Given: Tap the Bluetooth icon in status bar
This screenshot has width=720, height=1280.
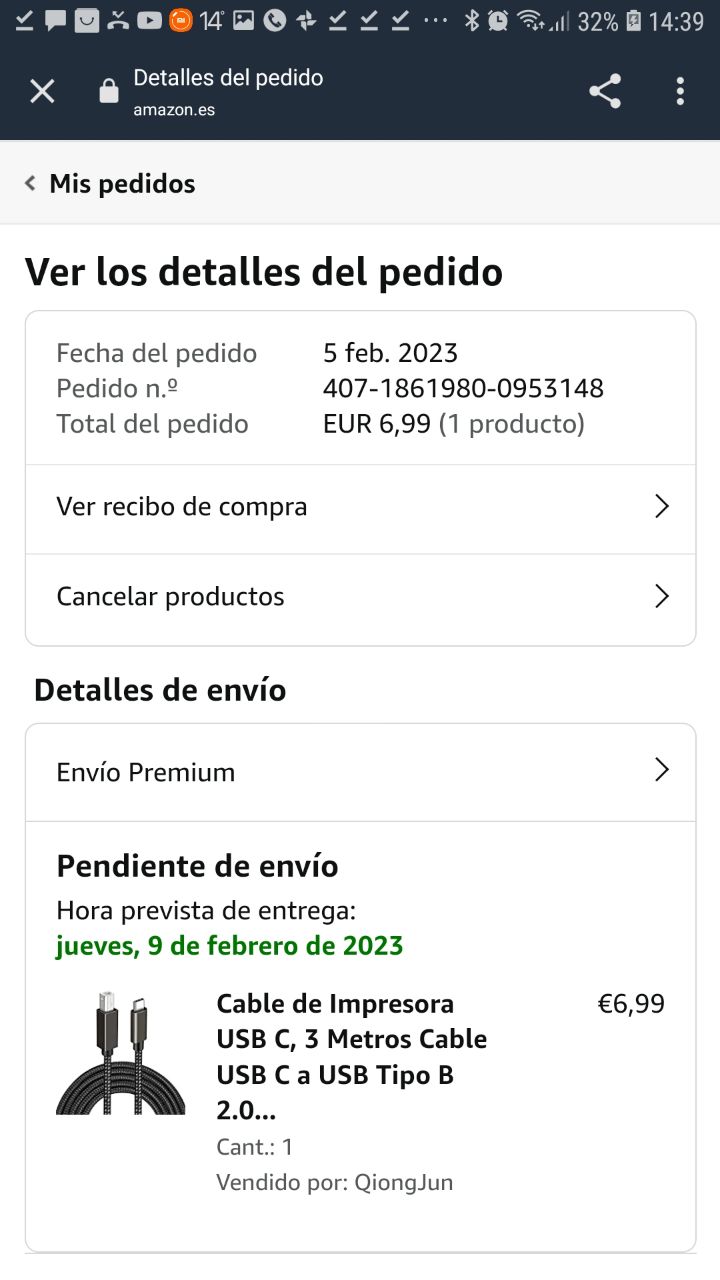Looking at the screenshot, I should tap(472, 20).
